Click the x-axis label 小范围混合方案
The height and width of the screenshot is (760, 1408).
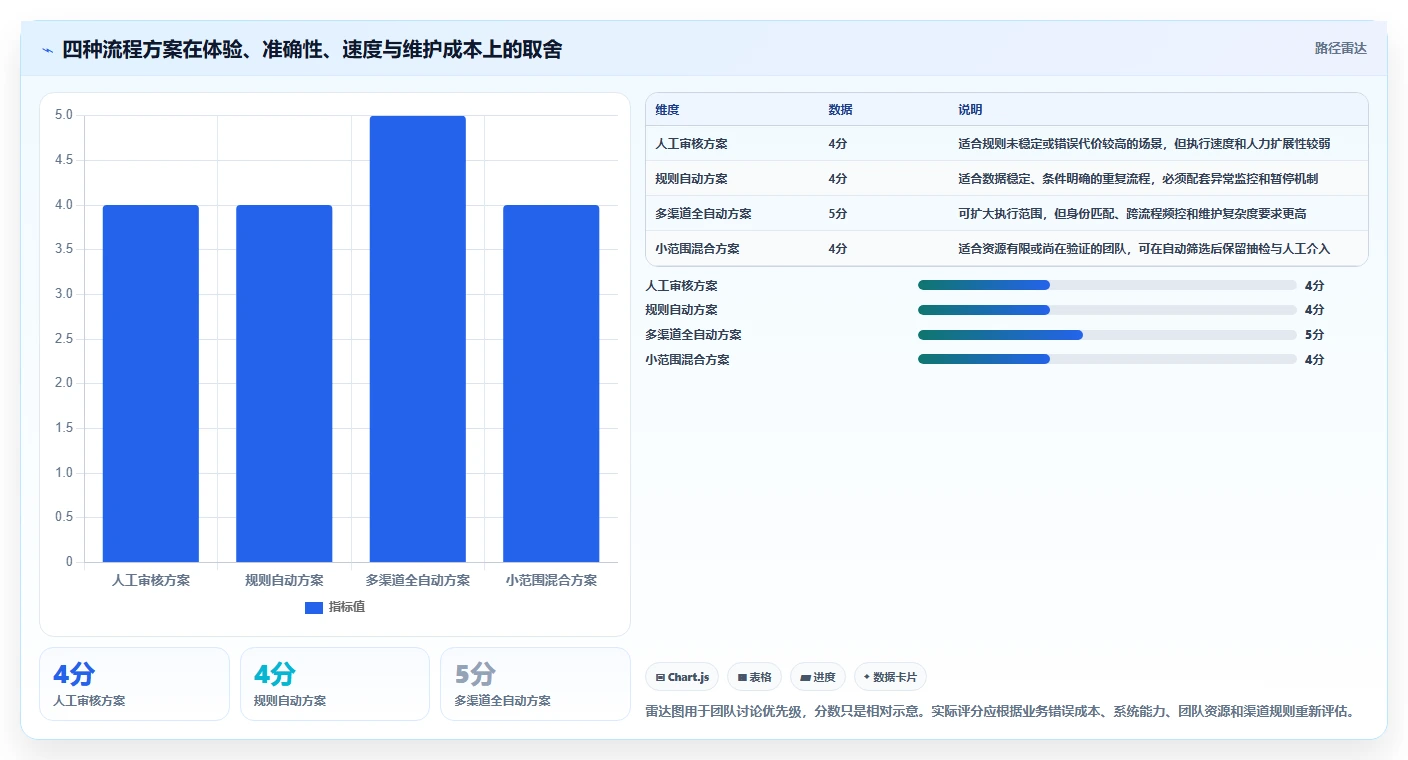pos(551,580)
